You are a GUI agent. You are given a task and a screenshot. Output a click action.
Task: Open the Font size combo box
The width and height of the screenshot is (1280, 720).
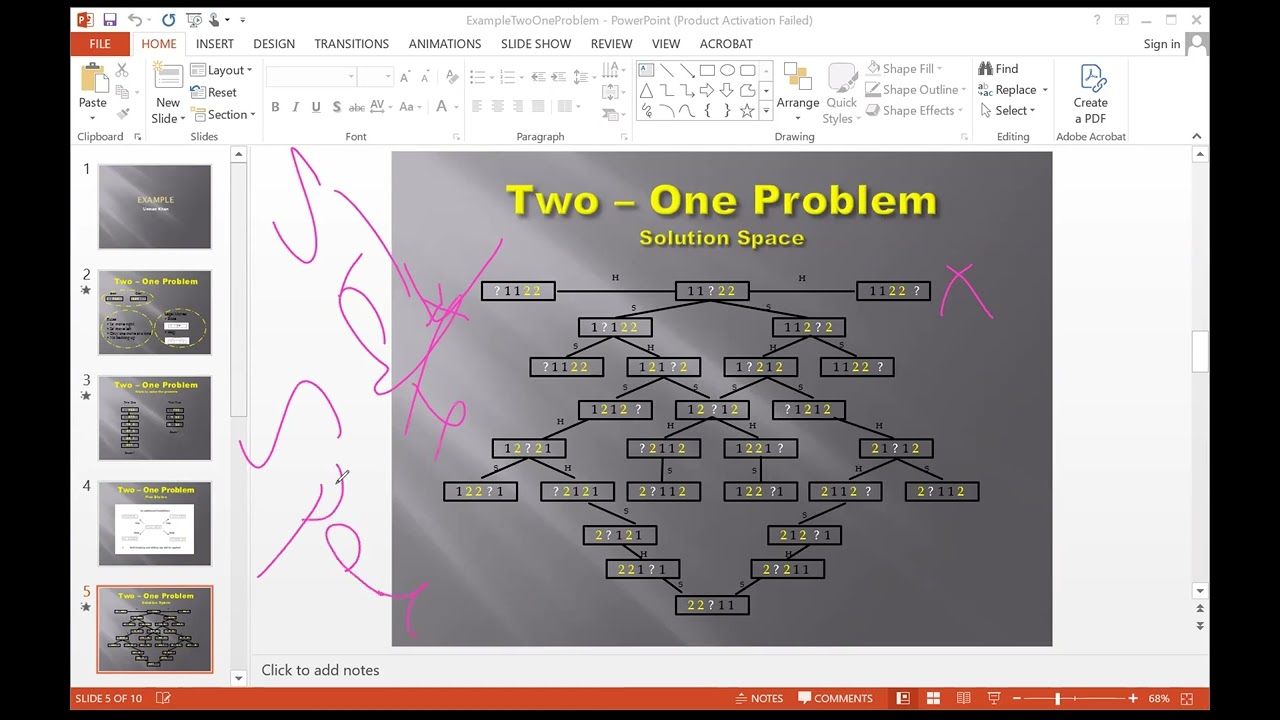click(x=375, y=77)
